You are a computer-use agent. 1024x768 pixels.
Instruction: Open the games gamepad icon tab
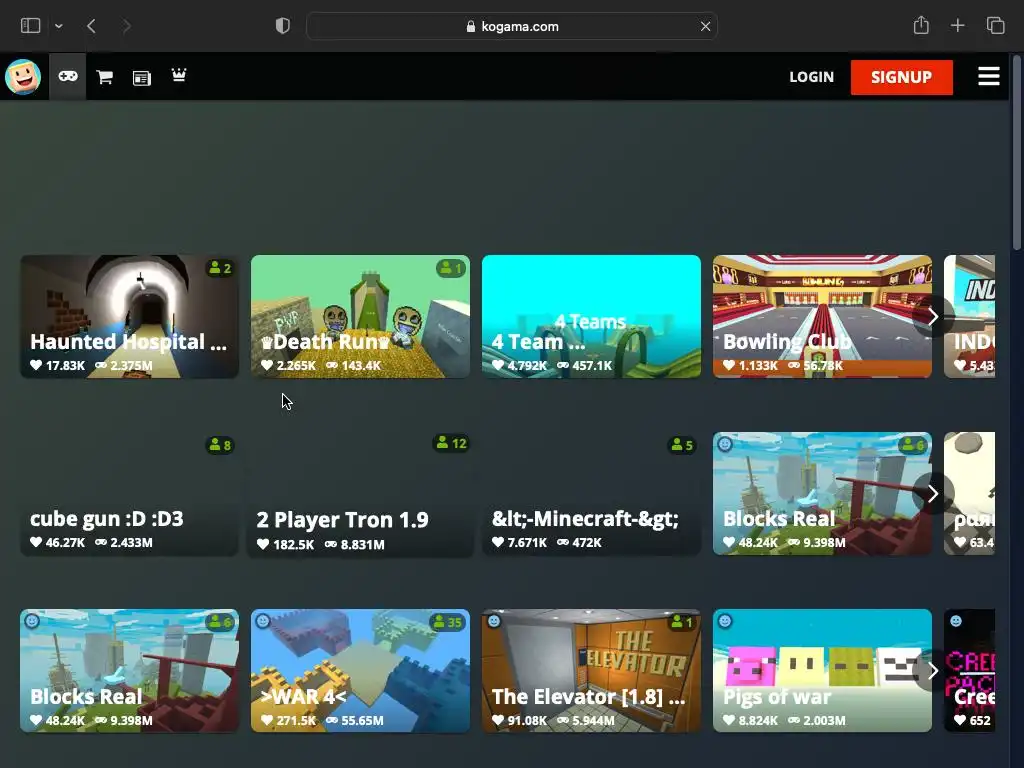point(68,76)
